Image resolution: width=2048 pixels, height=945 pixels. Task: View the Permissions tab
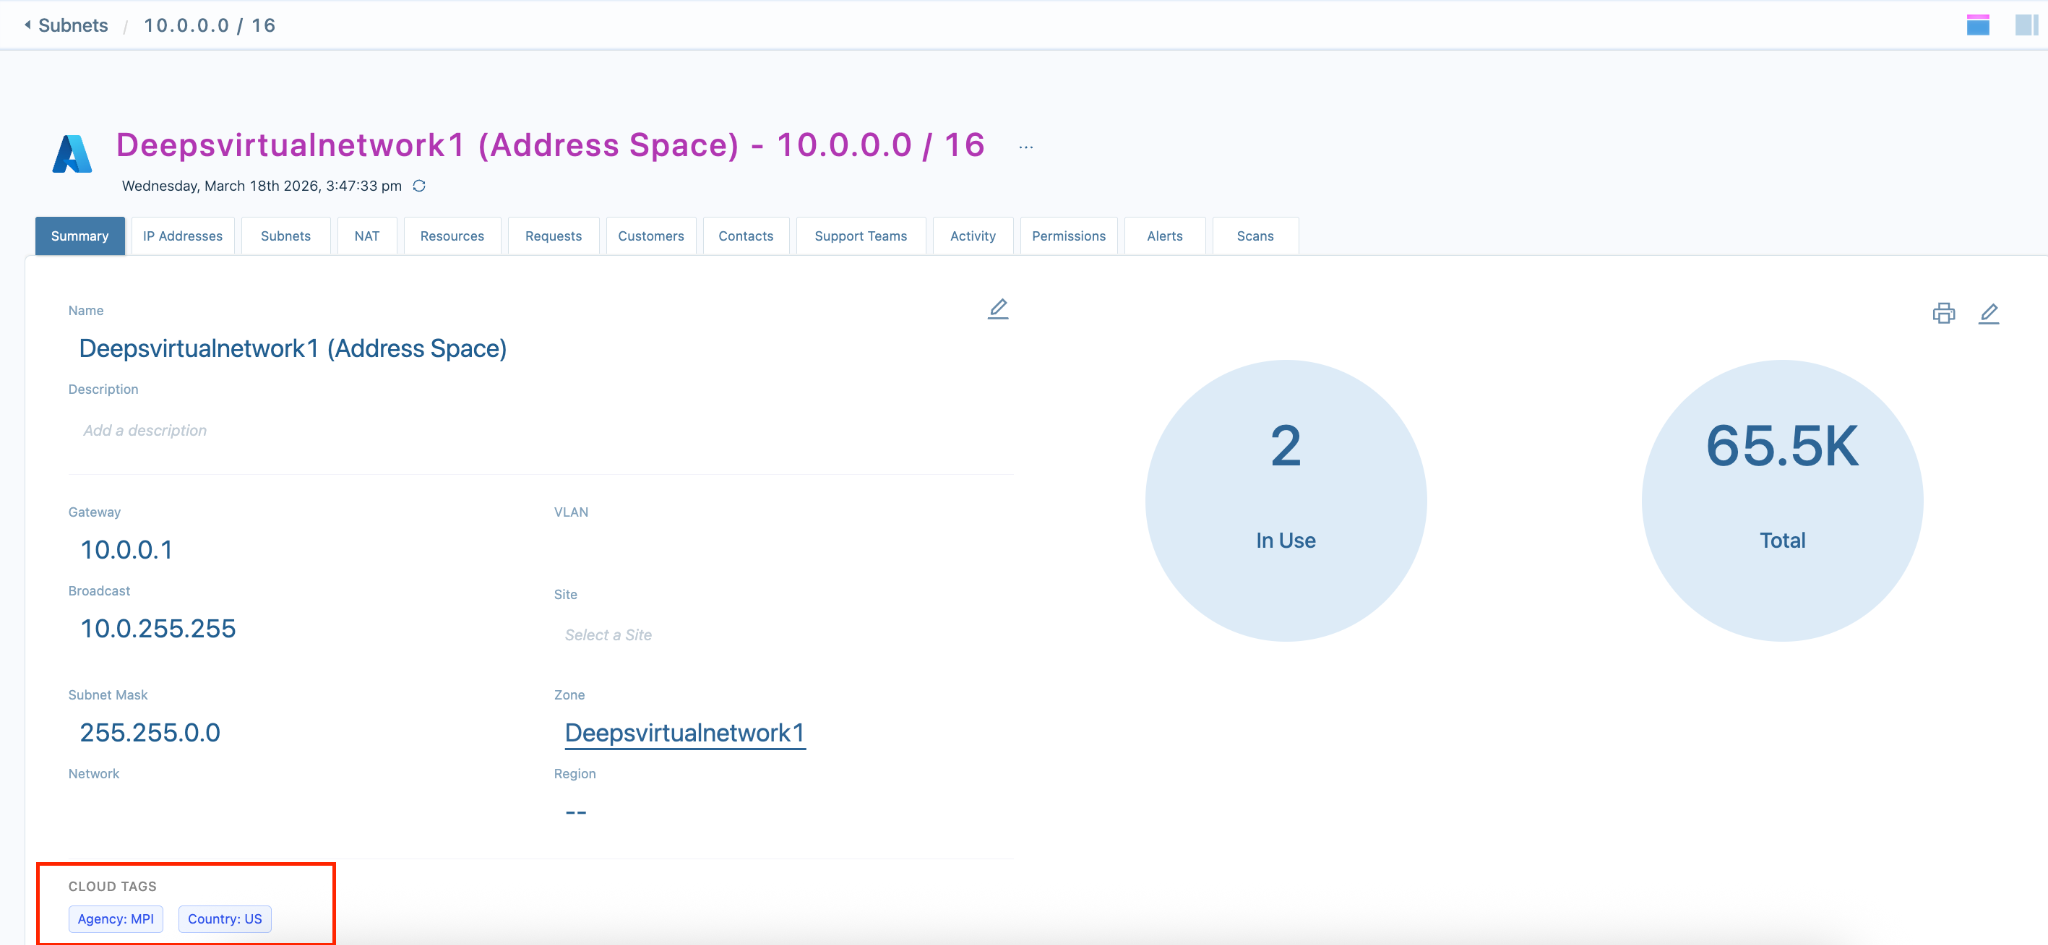(1069, 236)
